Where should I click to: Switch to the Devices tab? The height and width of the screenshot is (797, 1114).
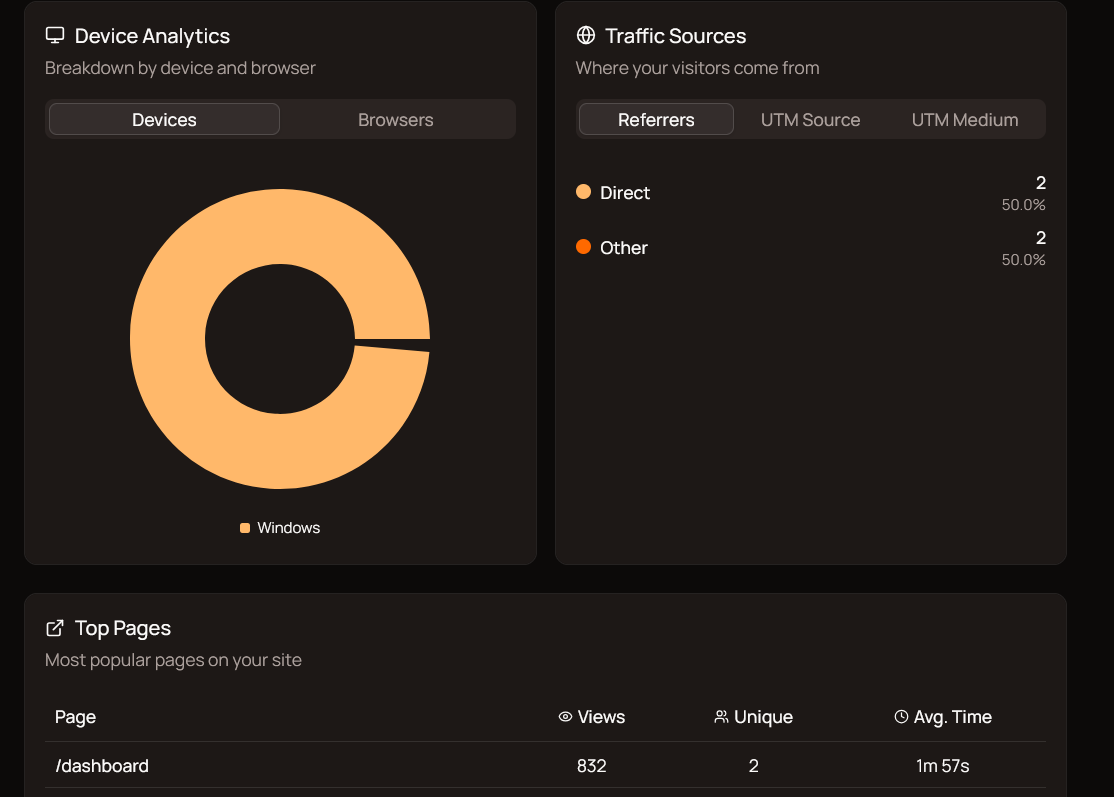pos(164,119)
